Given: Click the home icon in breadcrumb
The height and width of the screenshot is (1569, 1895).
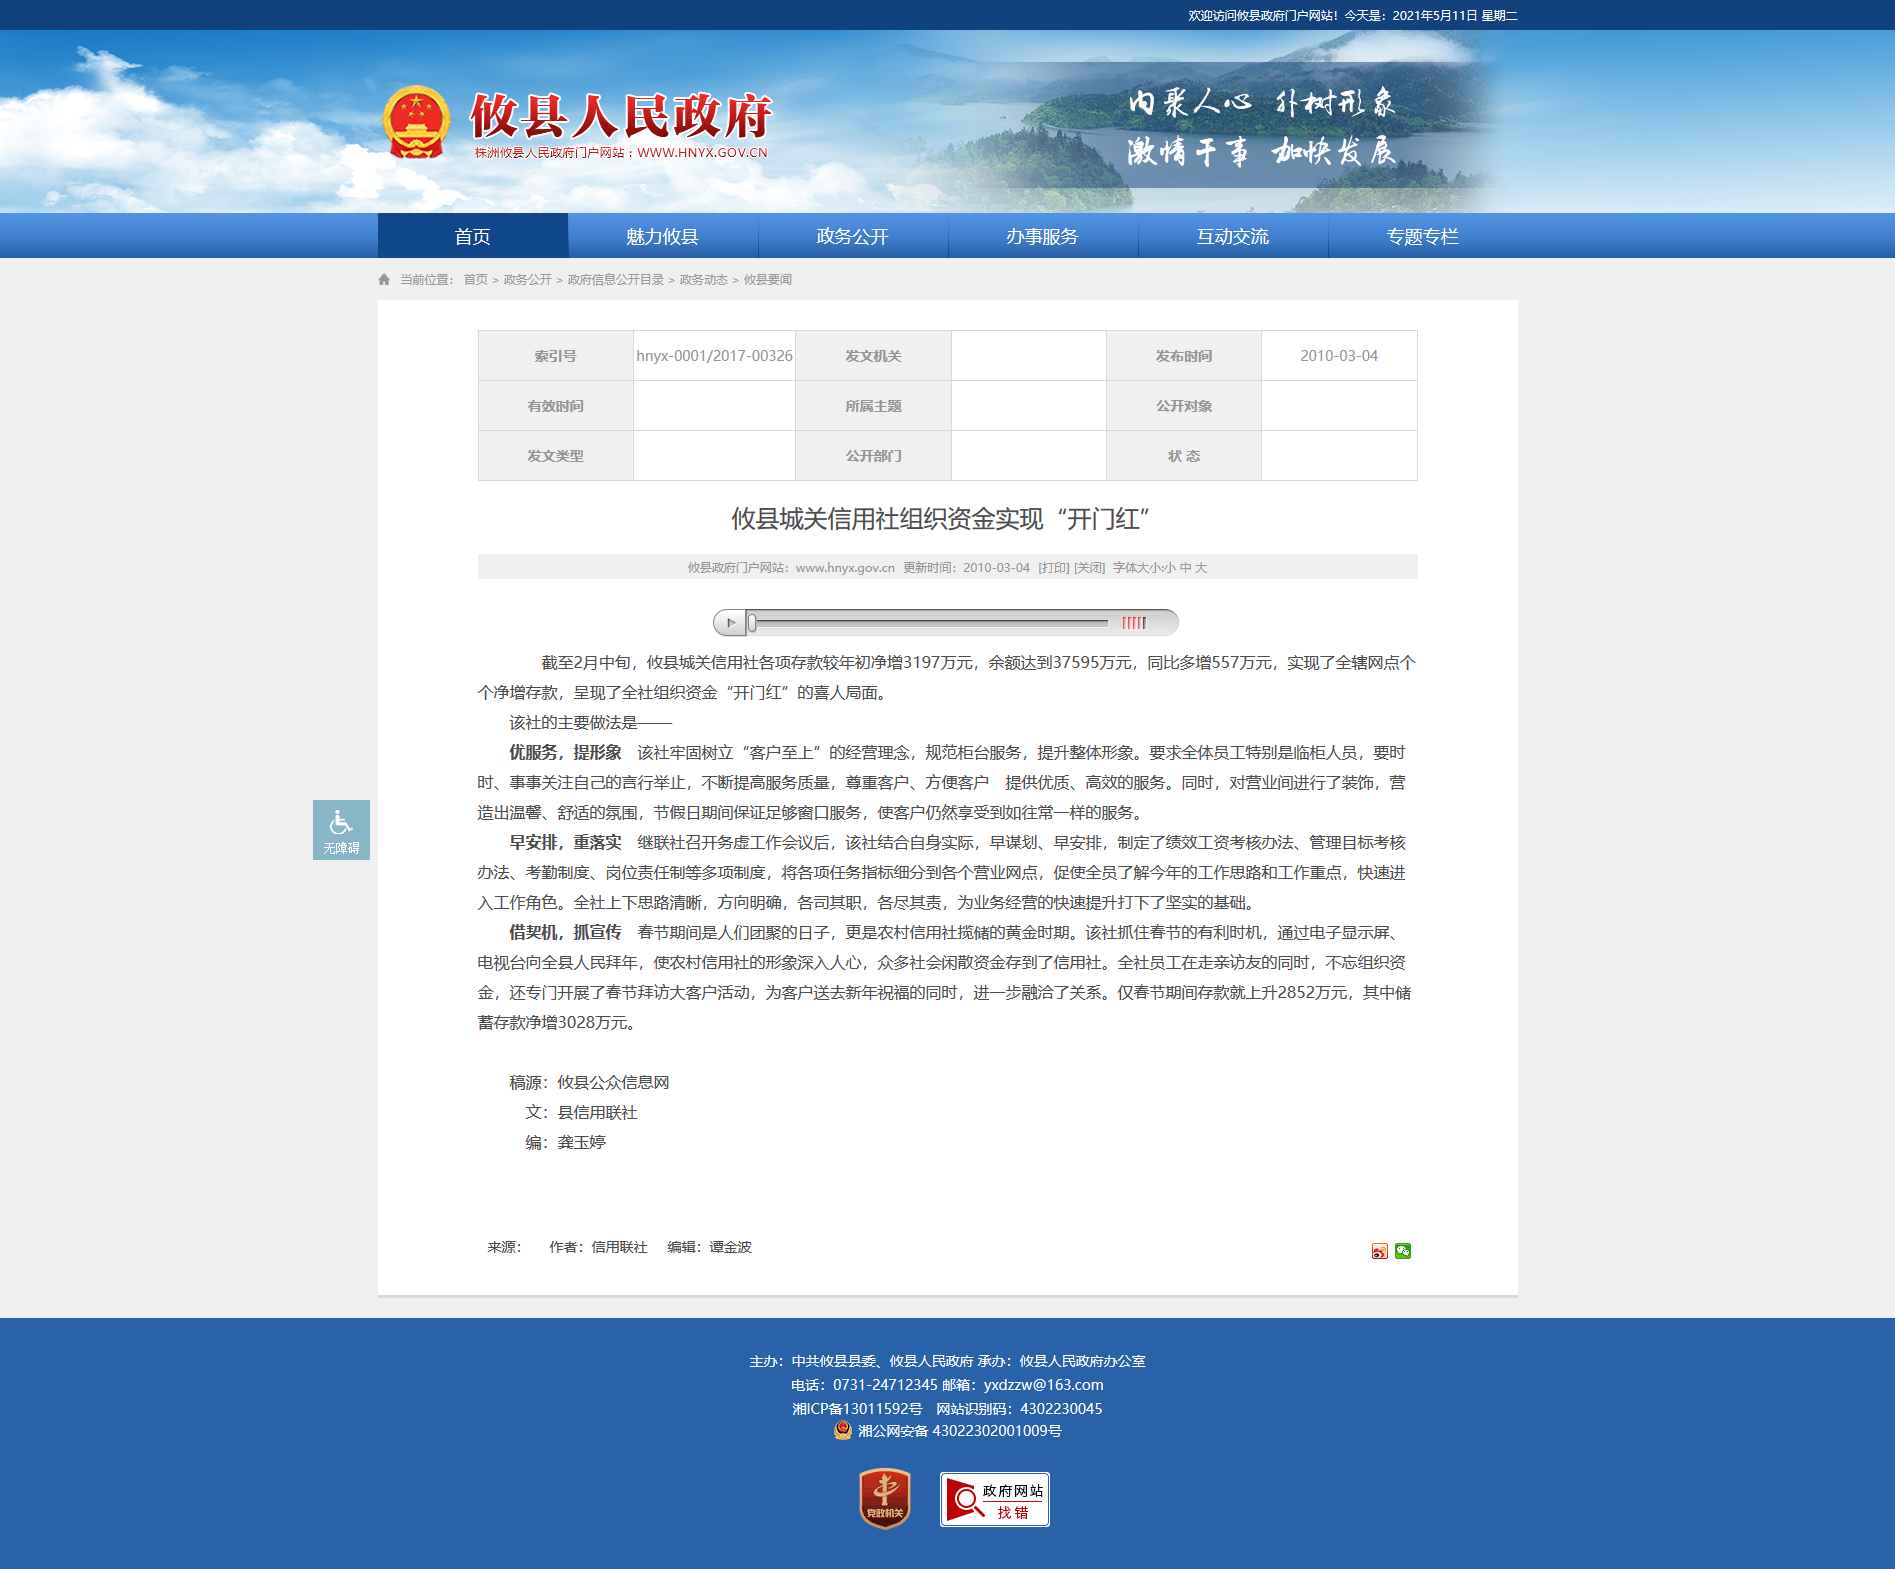Looking at the screenshot, I should (x=384, y=280).
